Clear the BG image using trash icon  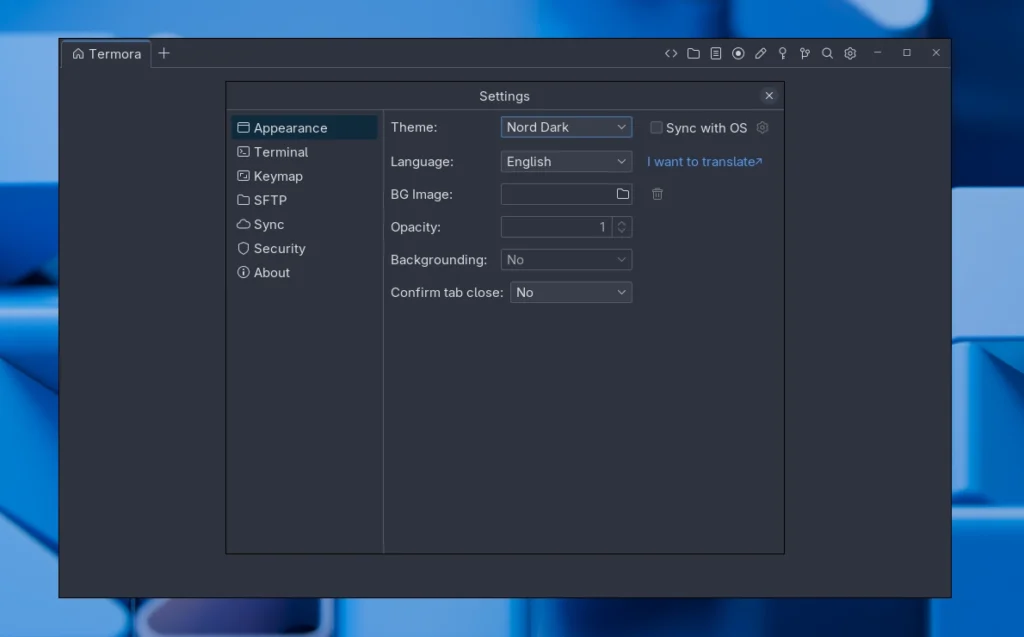657,194
